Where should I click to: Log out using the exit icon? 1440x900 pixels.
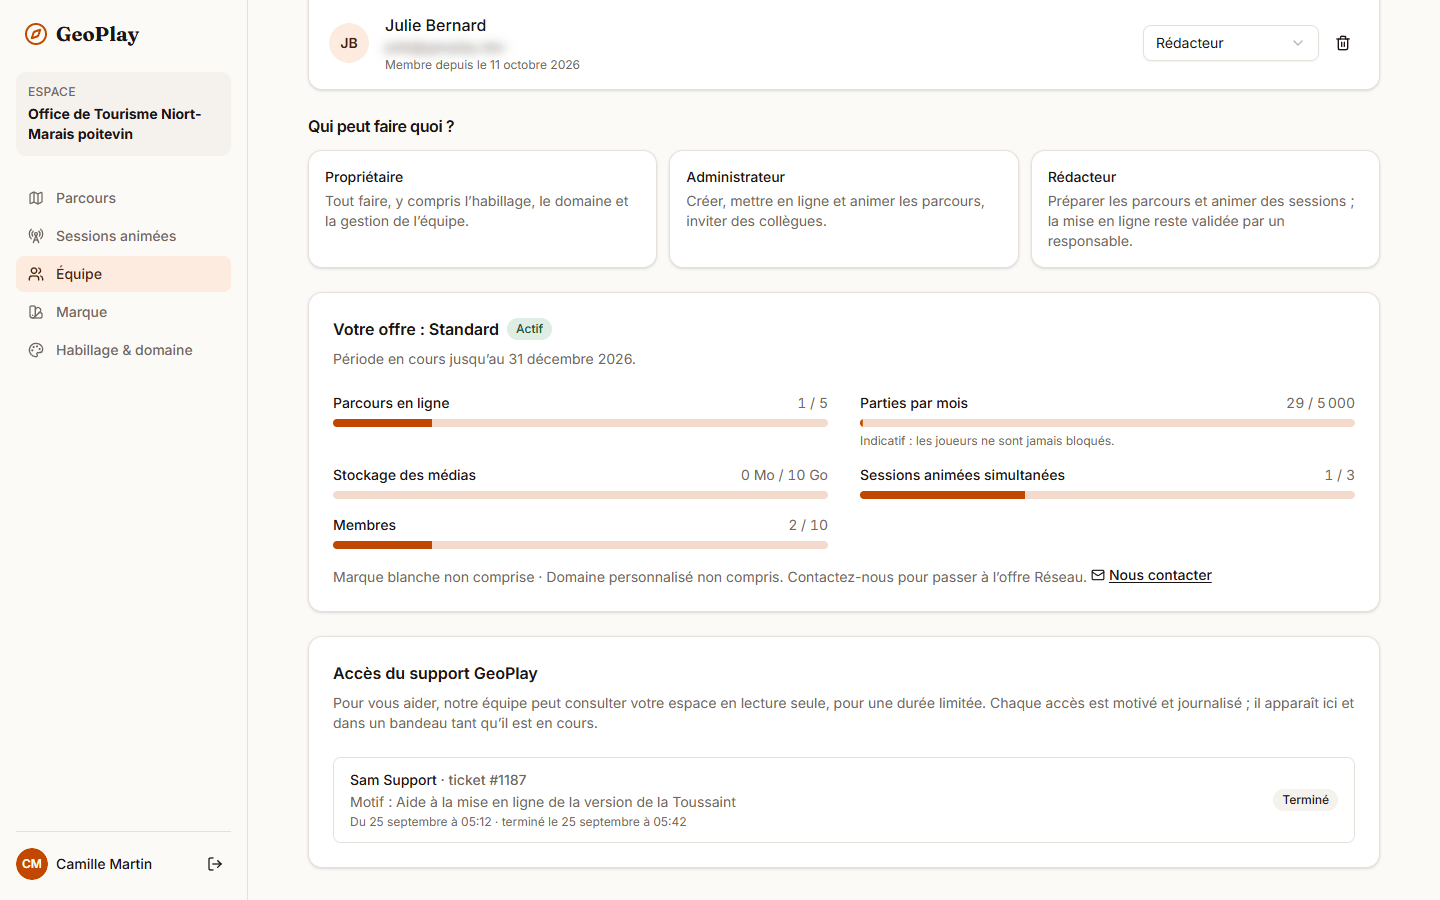point(215,864)
